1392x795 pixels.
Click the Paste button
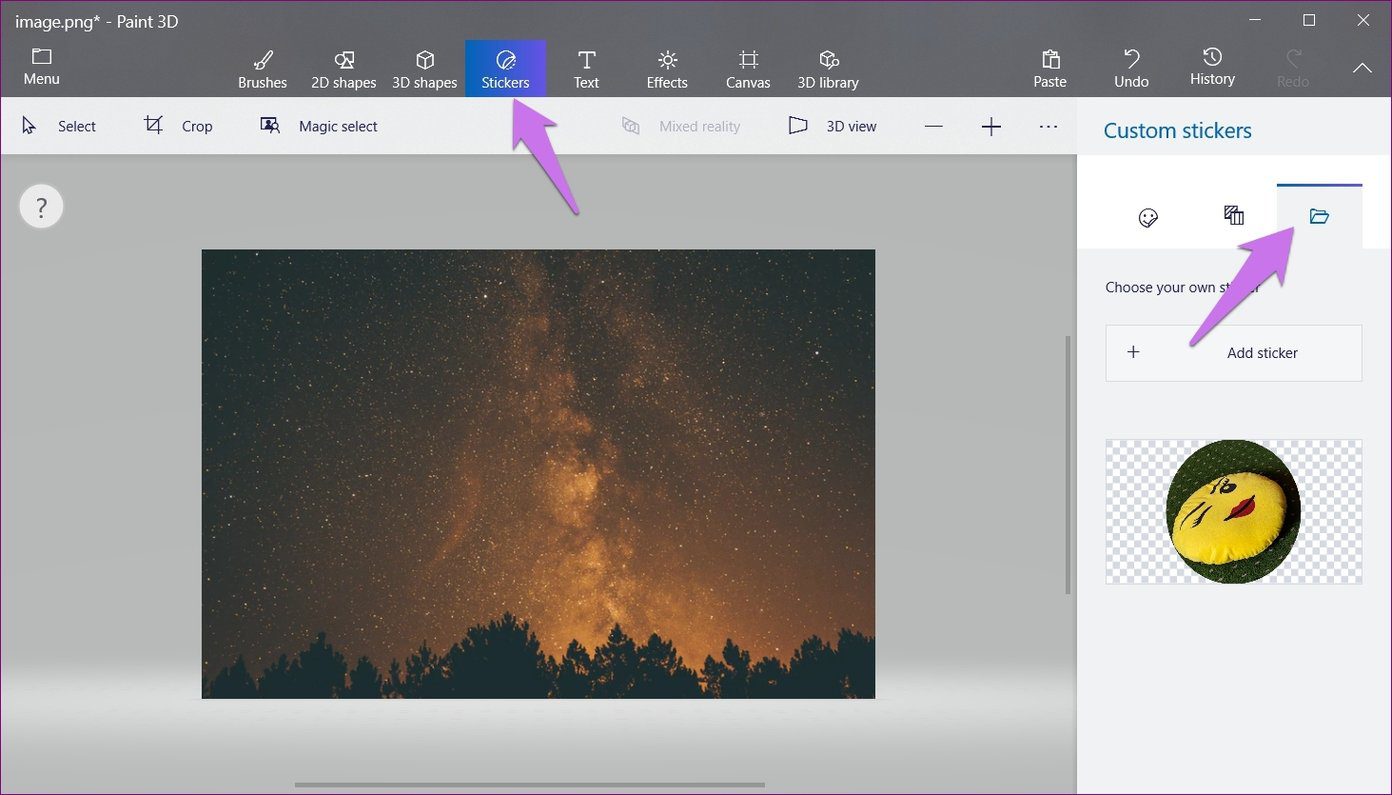click(x=1050, y=69)
